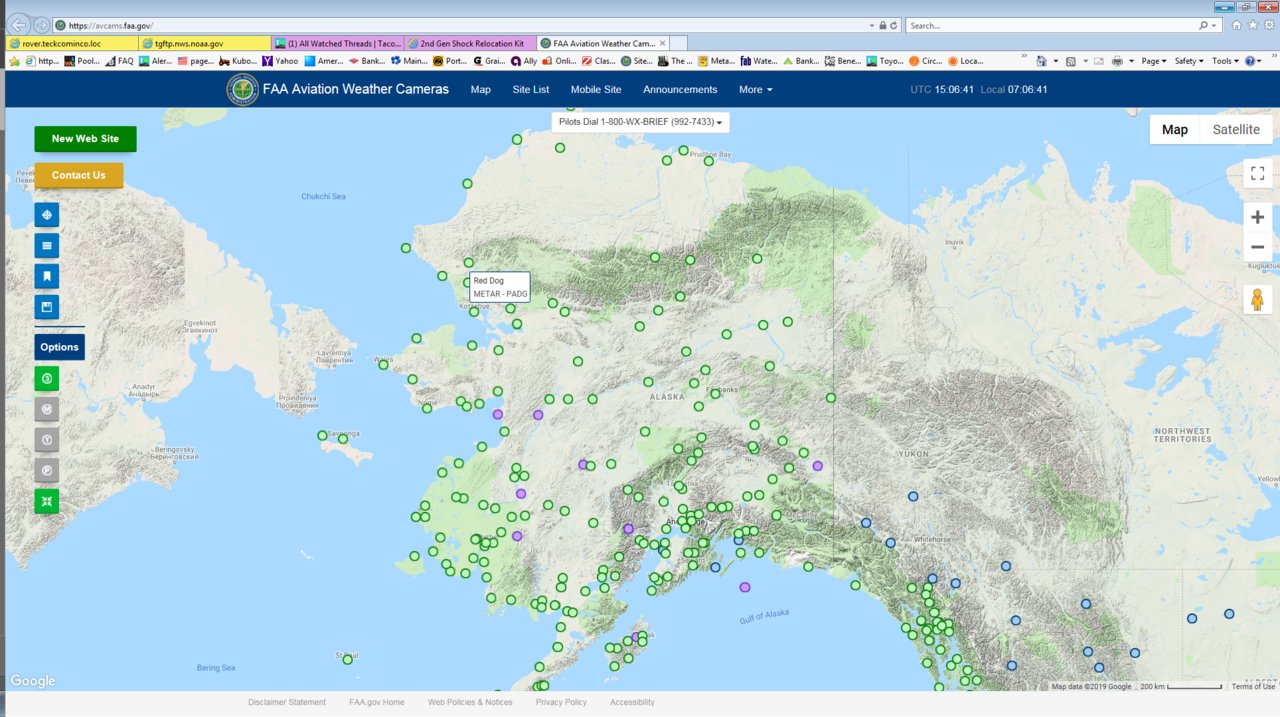Refresh the page using the reload icon
This screenshot has height=717, width=1280.
894,25
